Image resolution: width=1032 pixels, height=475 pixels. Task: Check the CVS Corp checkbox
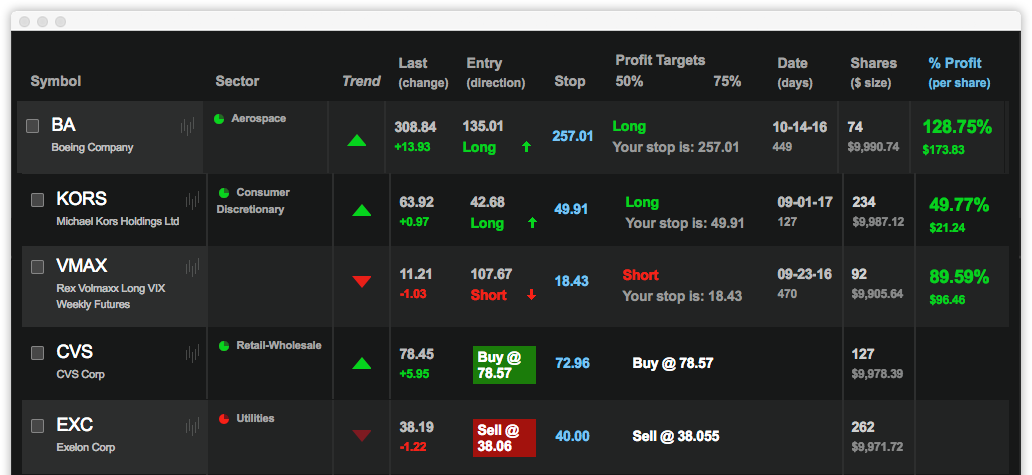pos(38,353)
